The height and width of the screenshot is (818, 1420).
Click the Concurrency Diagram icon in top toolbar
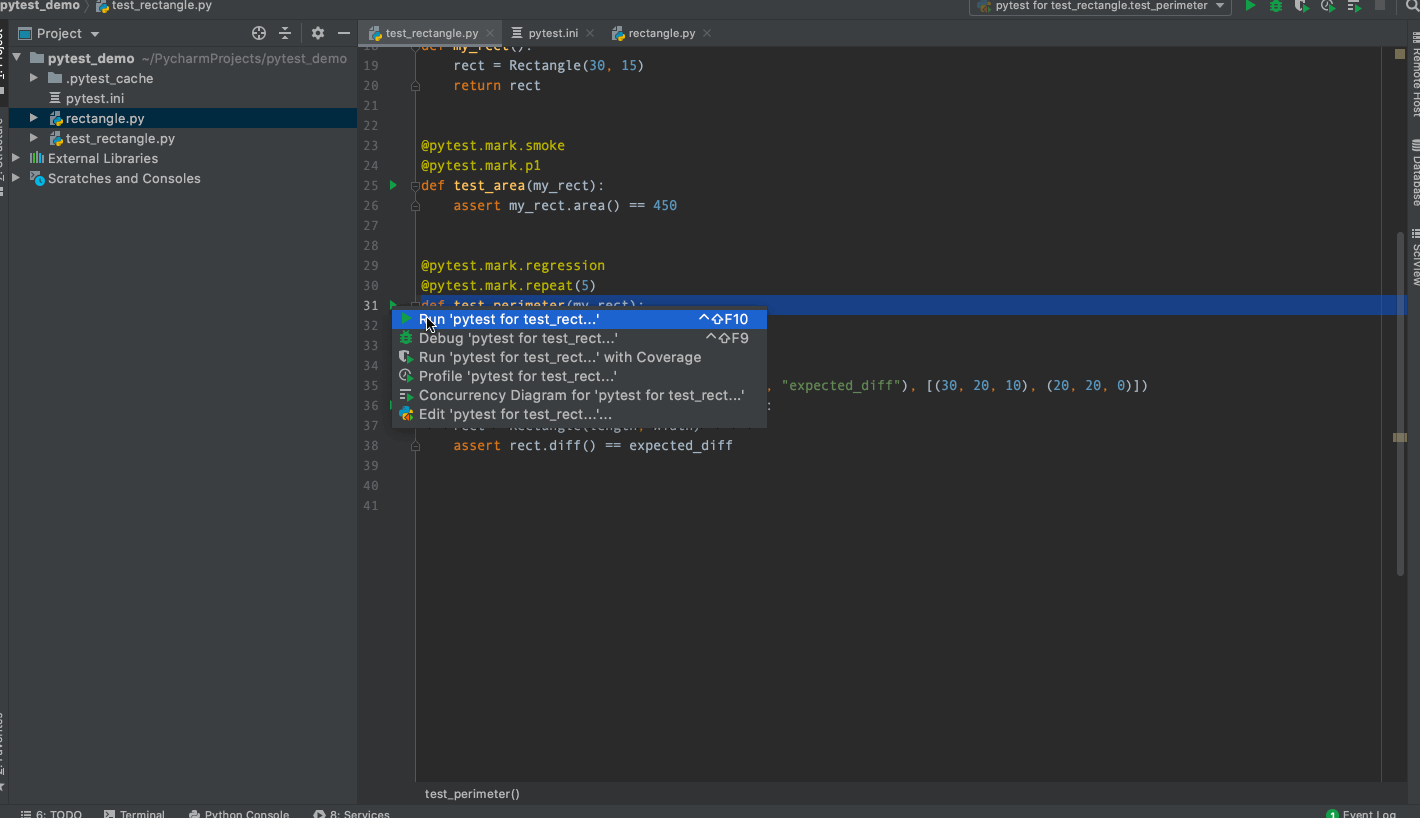click(1353, 6)
